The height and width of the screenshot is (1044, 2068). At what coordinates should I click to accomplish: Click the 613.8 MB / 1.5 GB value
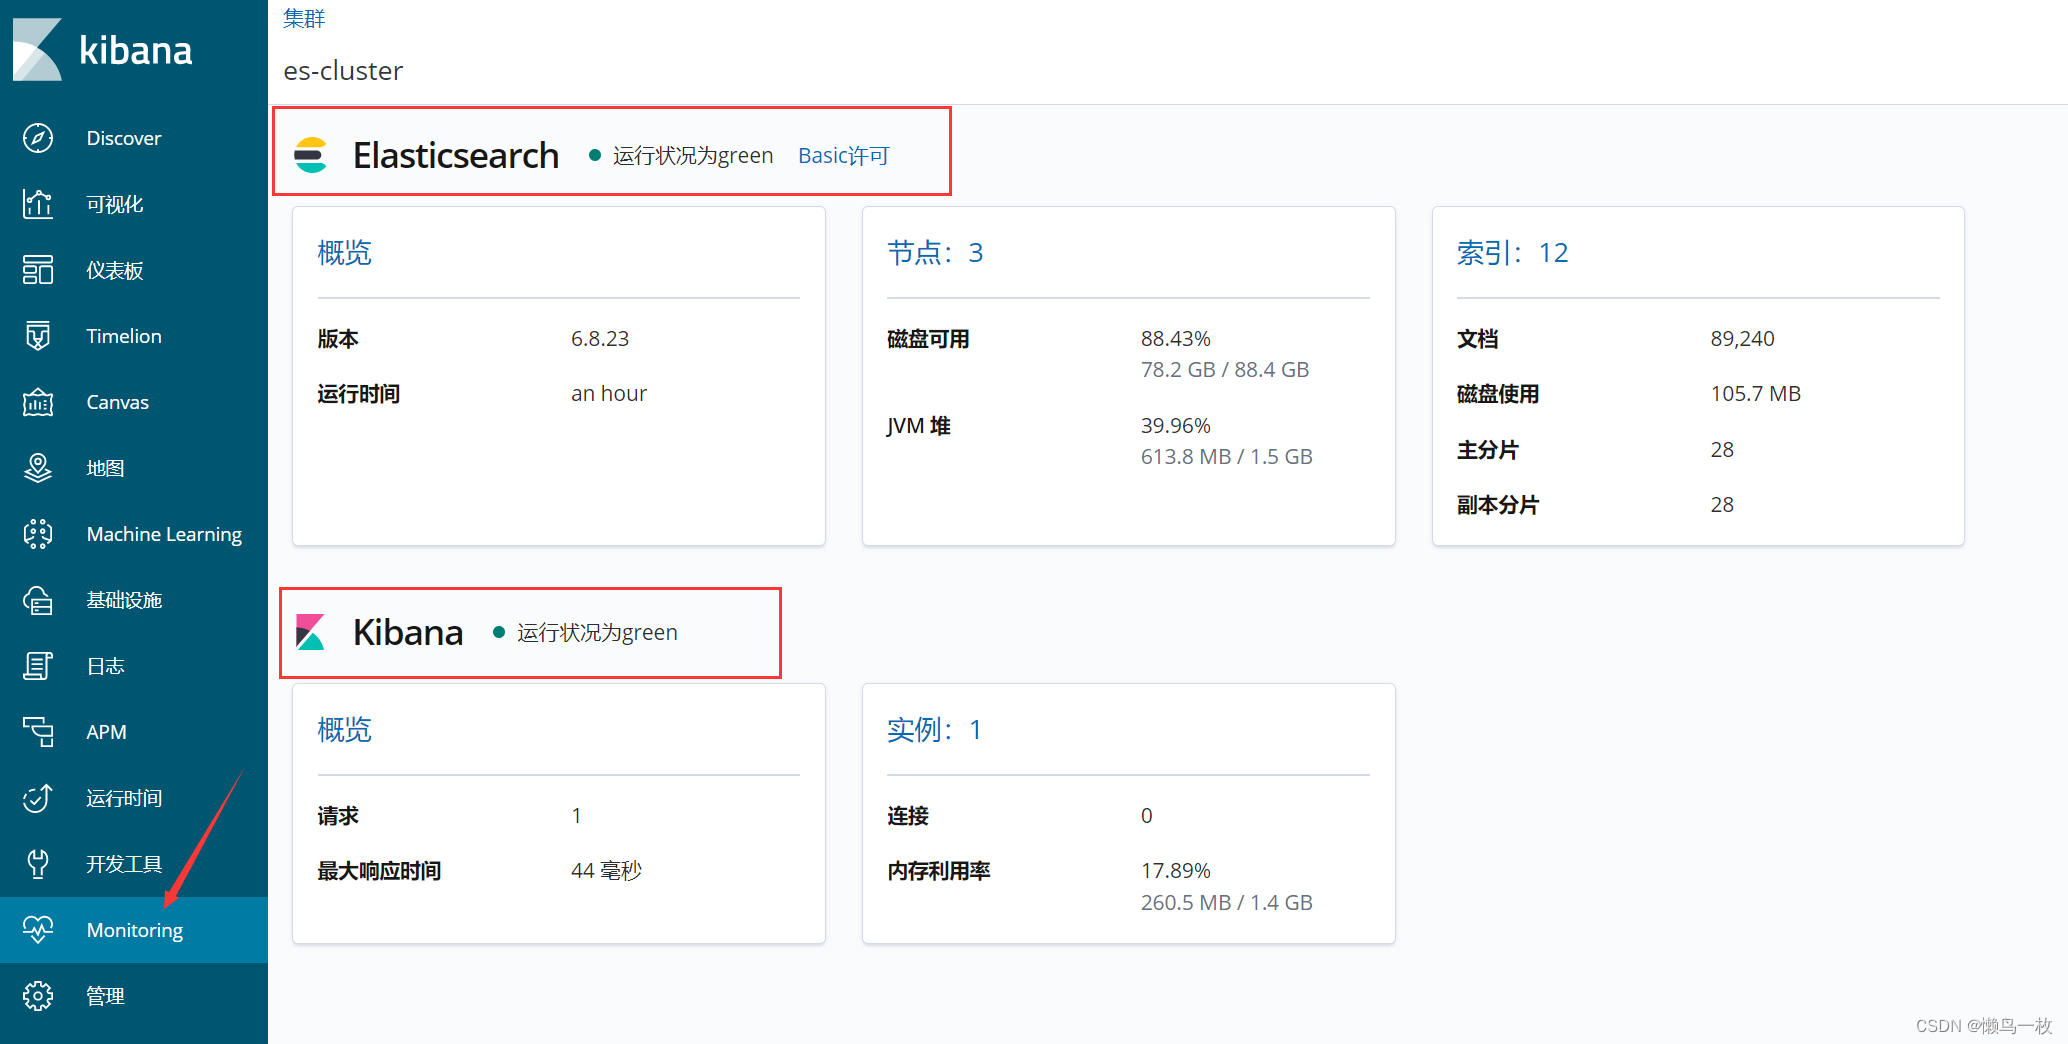tap(1227, 456)
